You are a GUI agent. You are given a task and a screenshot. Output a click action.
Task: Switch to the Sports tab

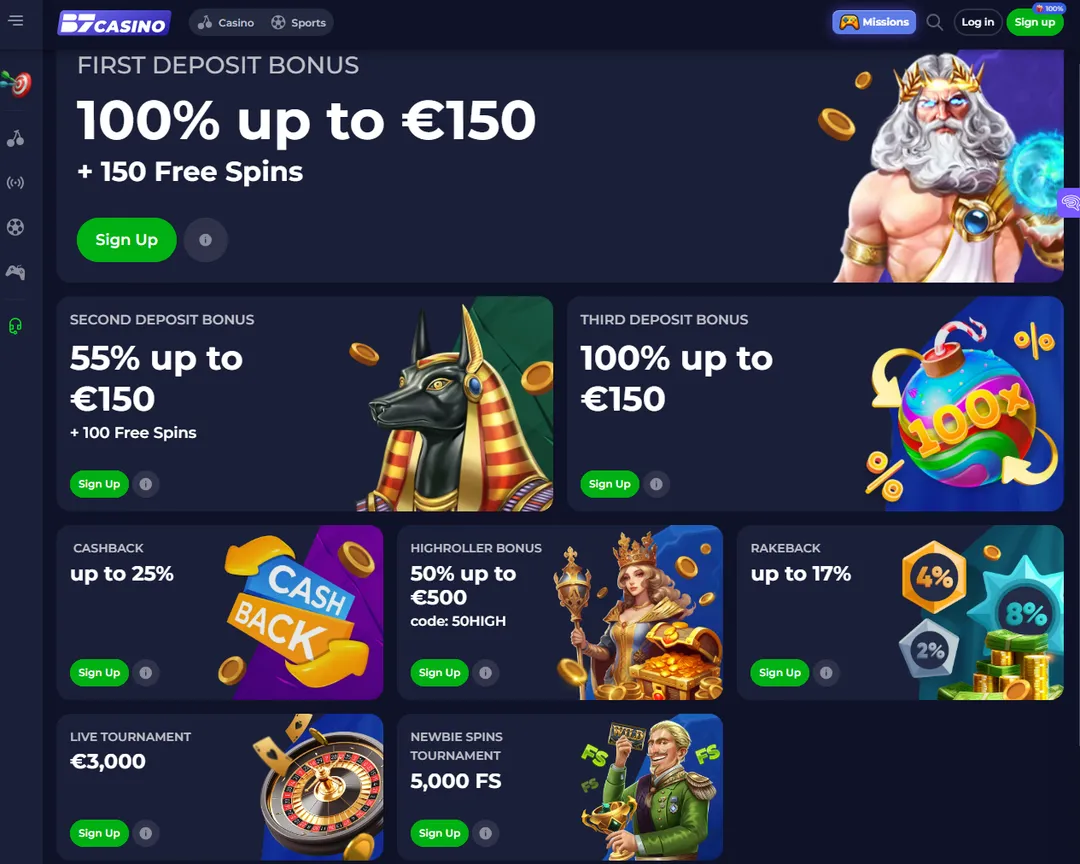[298, 23]
